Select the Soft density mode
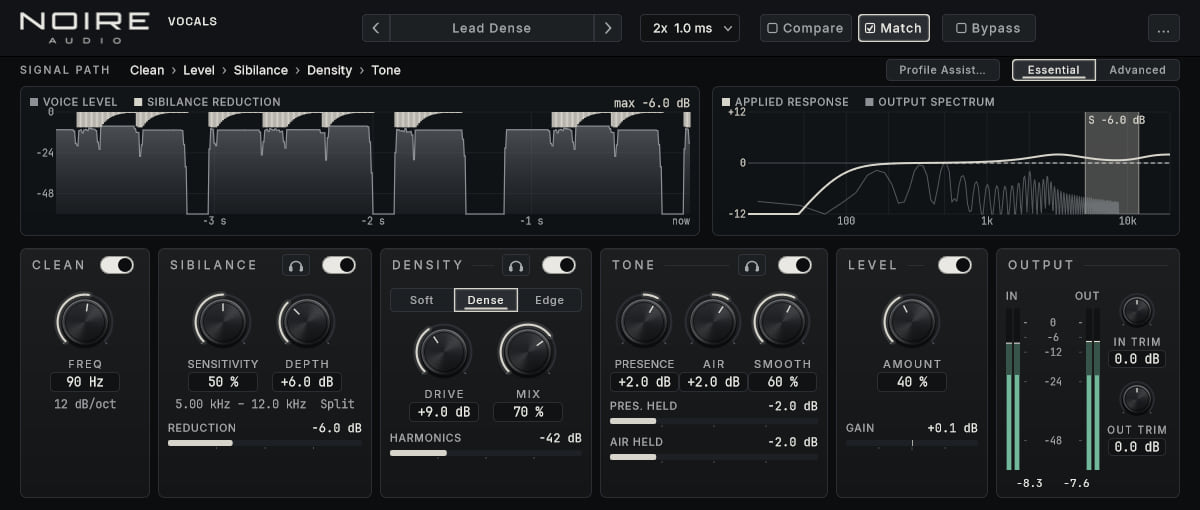 pos(422,300)
